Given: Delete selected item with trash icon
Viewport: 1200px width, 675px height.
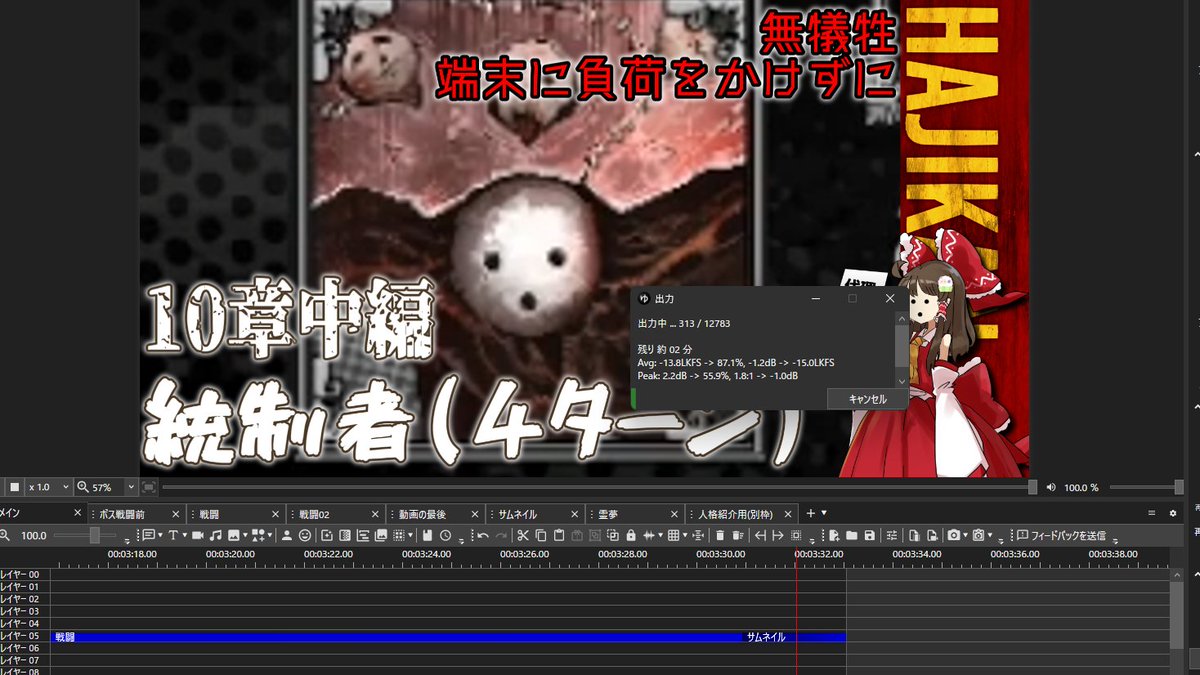Looking at the screenshot, I should 720,535.
